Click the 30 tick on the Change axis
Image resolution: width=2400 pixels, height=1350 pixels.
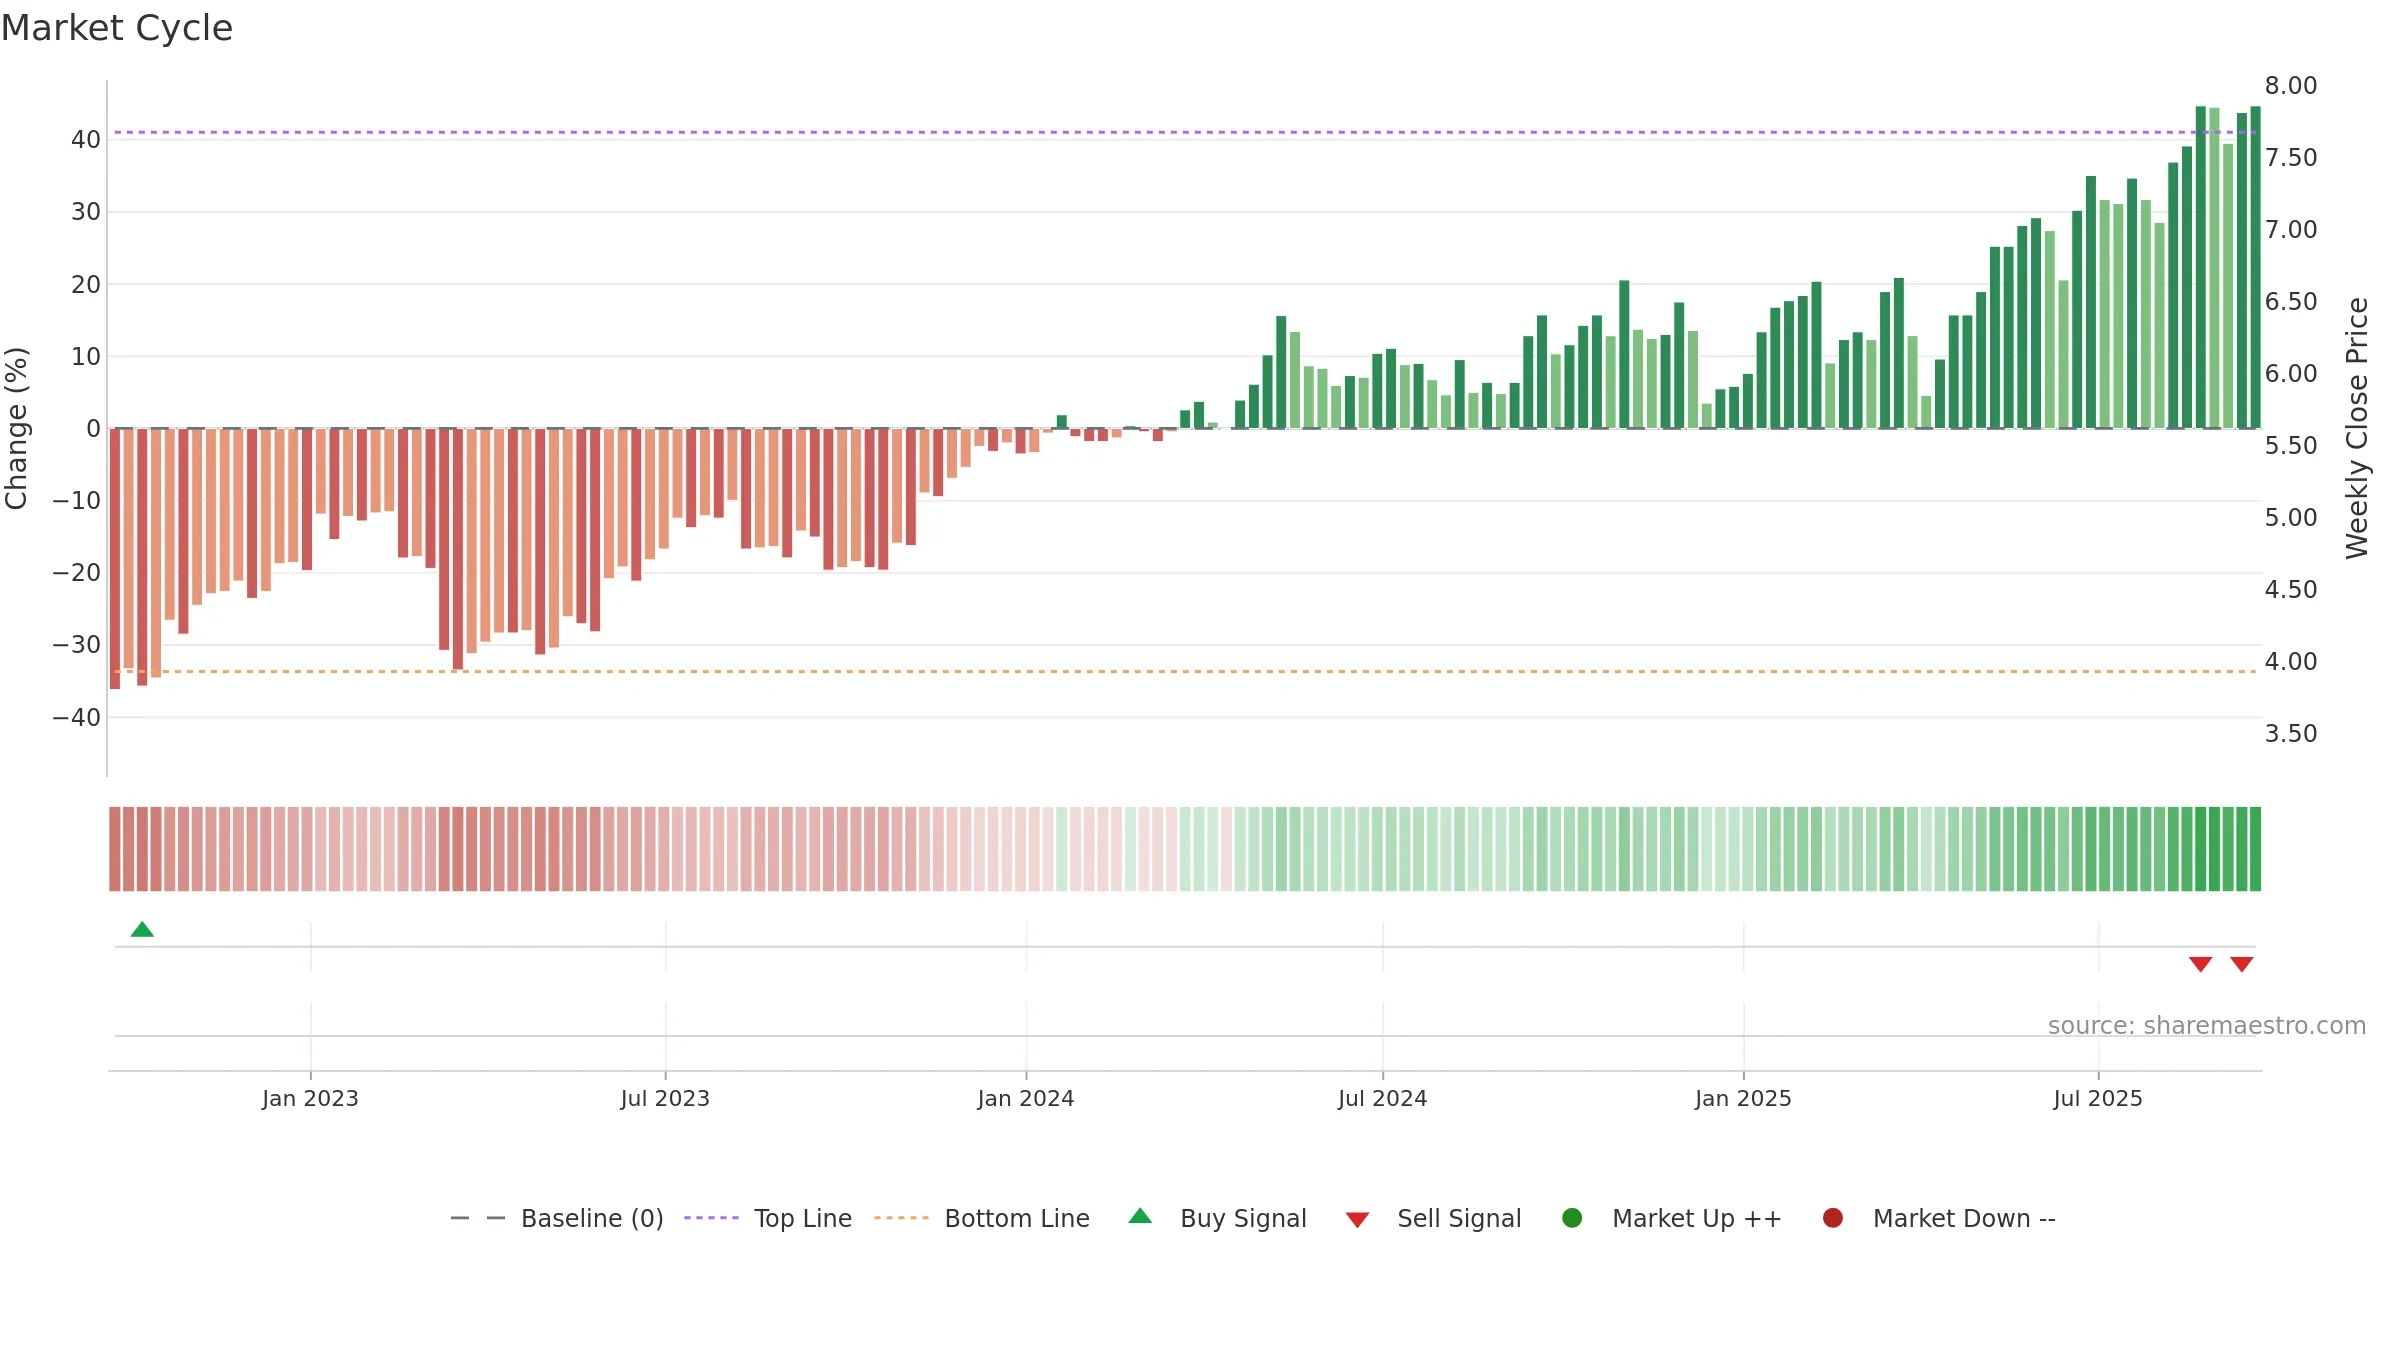[x=86, y=212]
